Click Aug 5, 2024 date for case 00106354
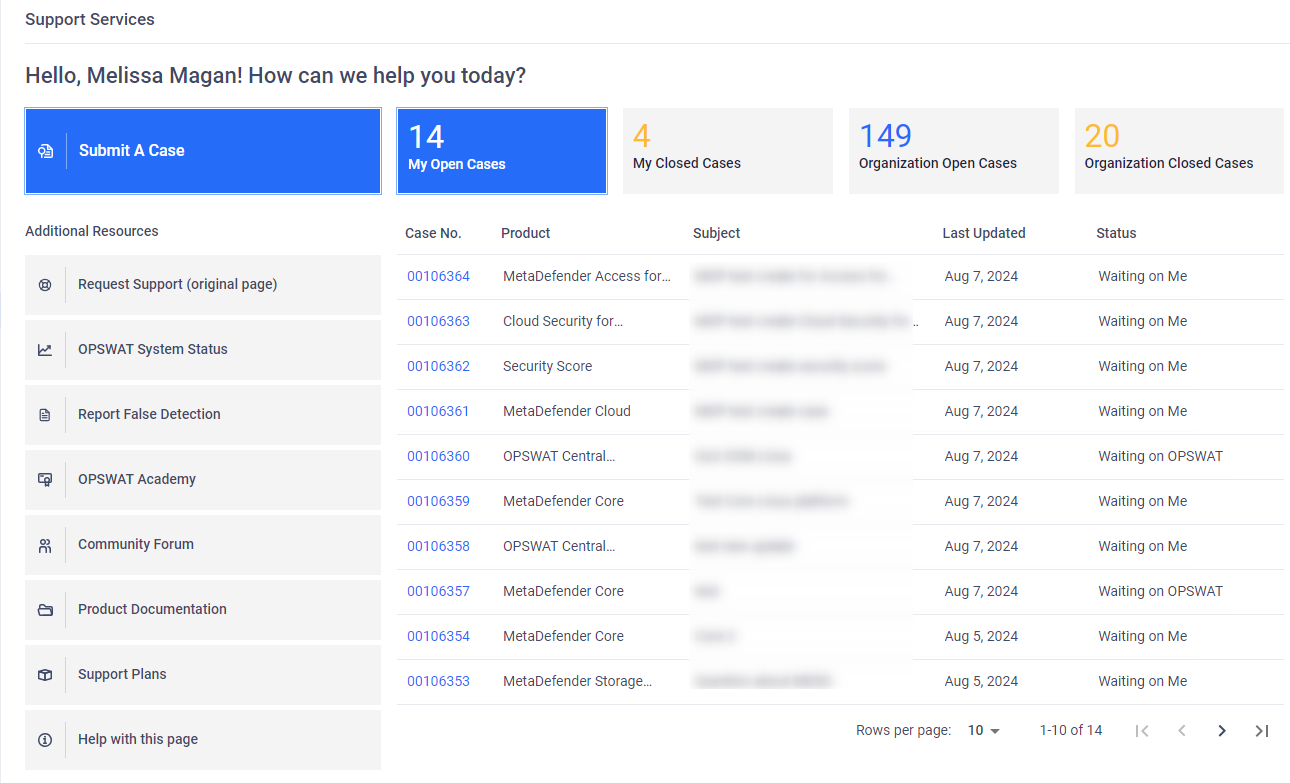This screenshot has height=783, width=1290. coord(981,637)
